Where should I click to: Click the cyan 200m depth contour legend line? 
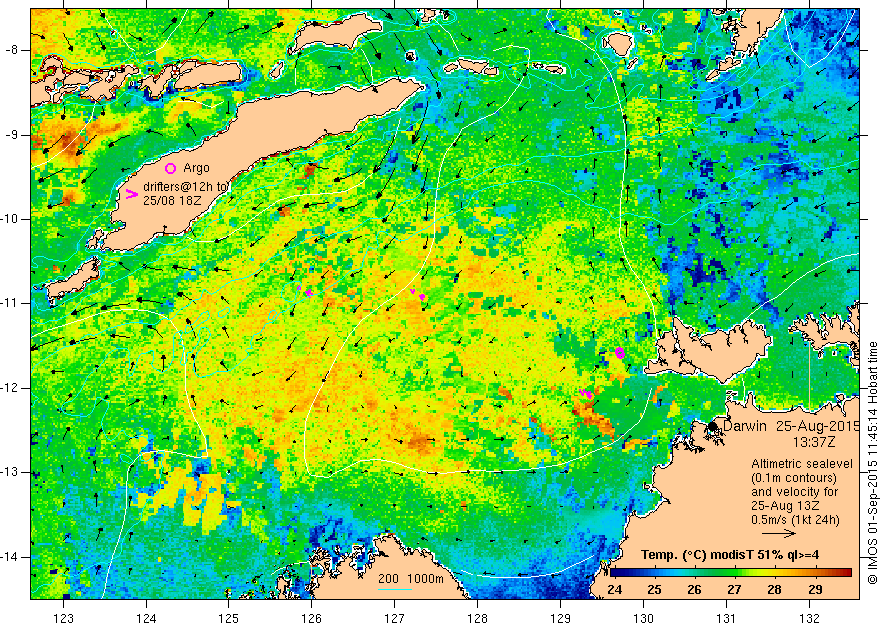click(395, 589)
